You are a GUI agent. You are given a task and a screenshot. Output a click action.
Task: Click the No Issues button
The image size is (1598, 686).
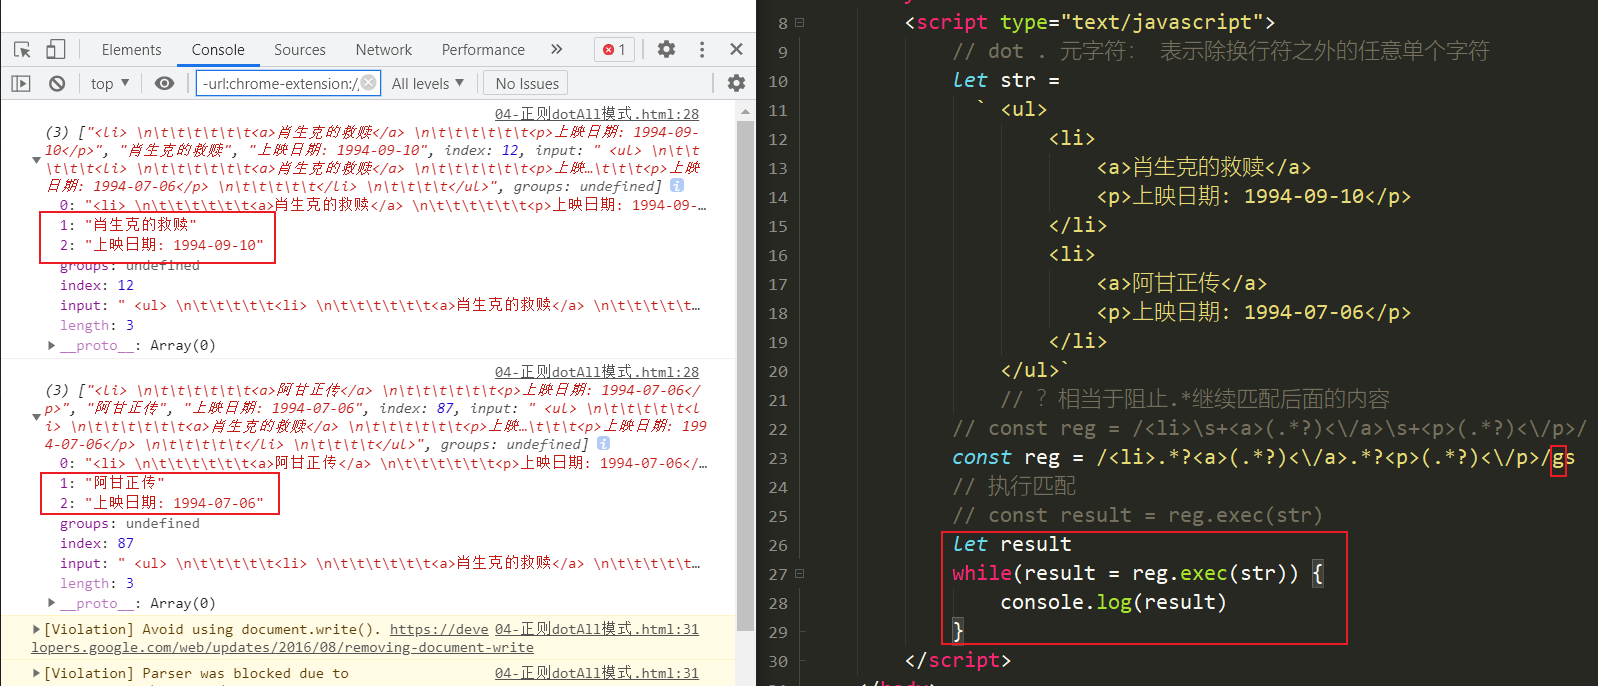pyautogui.click(x=527, y=83)
